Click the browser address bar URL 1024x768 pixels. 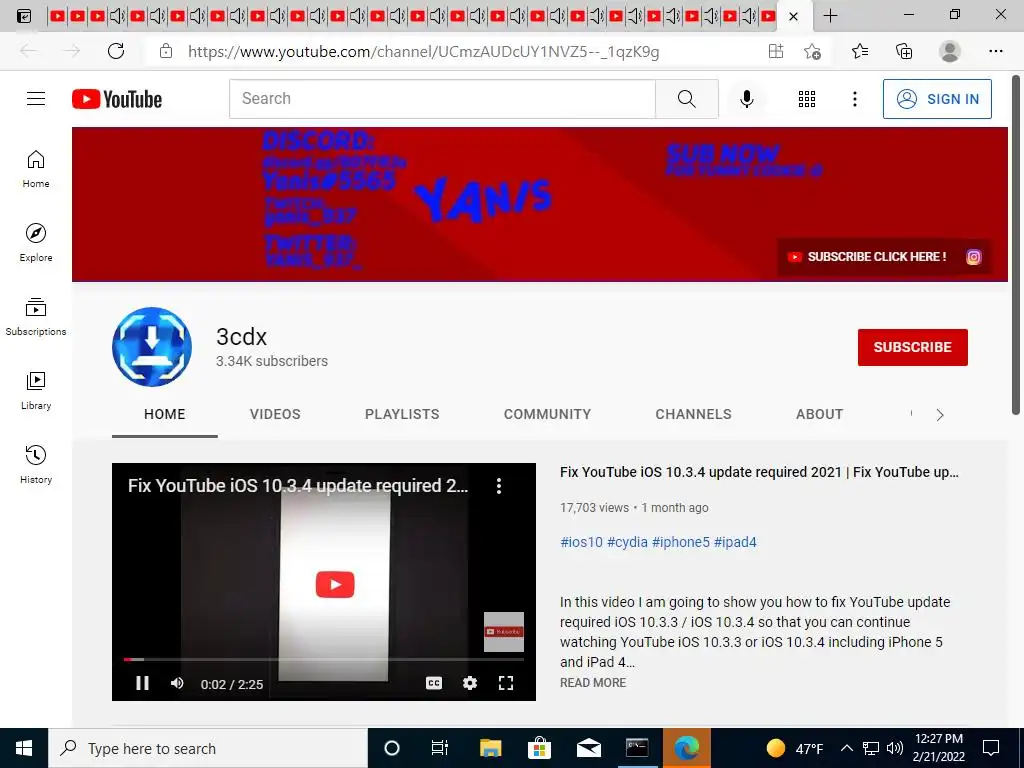click(x=423, y=52)
